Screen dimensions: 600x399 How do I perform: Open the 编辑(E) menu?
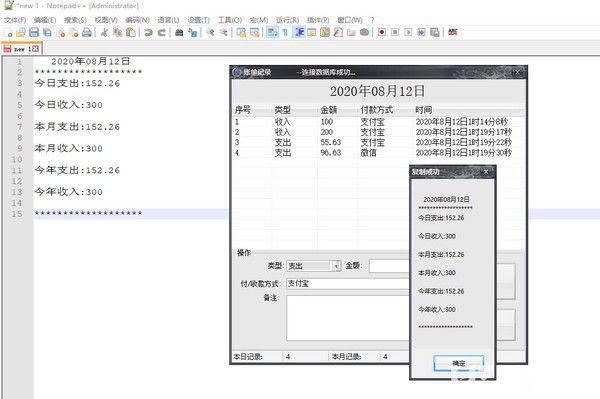point(45,20)
